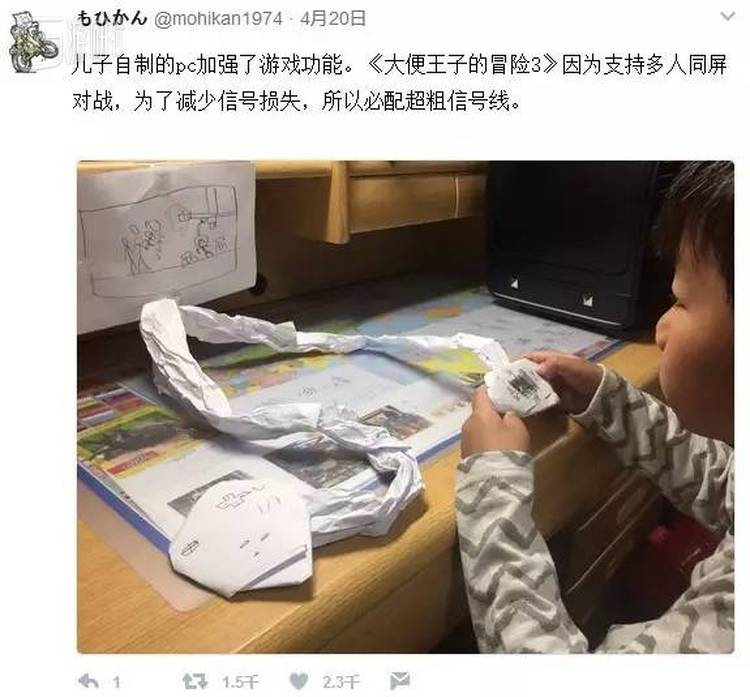Click the もひかん display name

tap(112, 18)
